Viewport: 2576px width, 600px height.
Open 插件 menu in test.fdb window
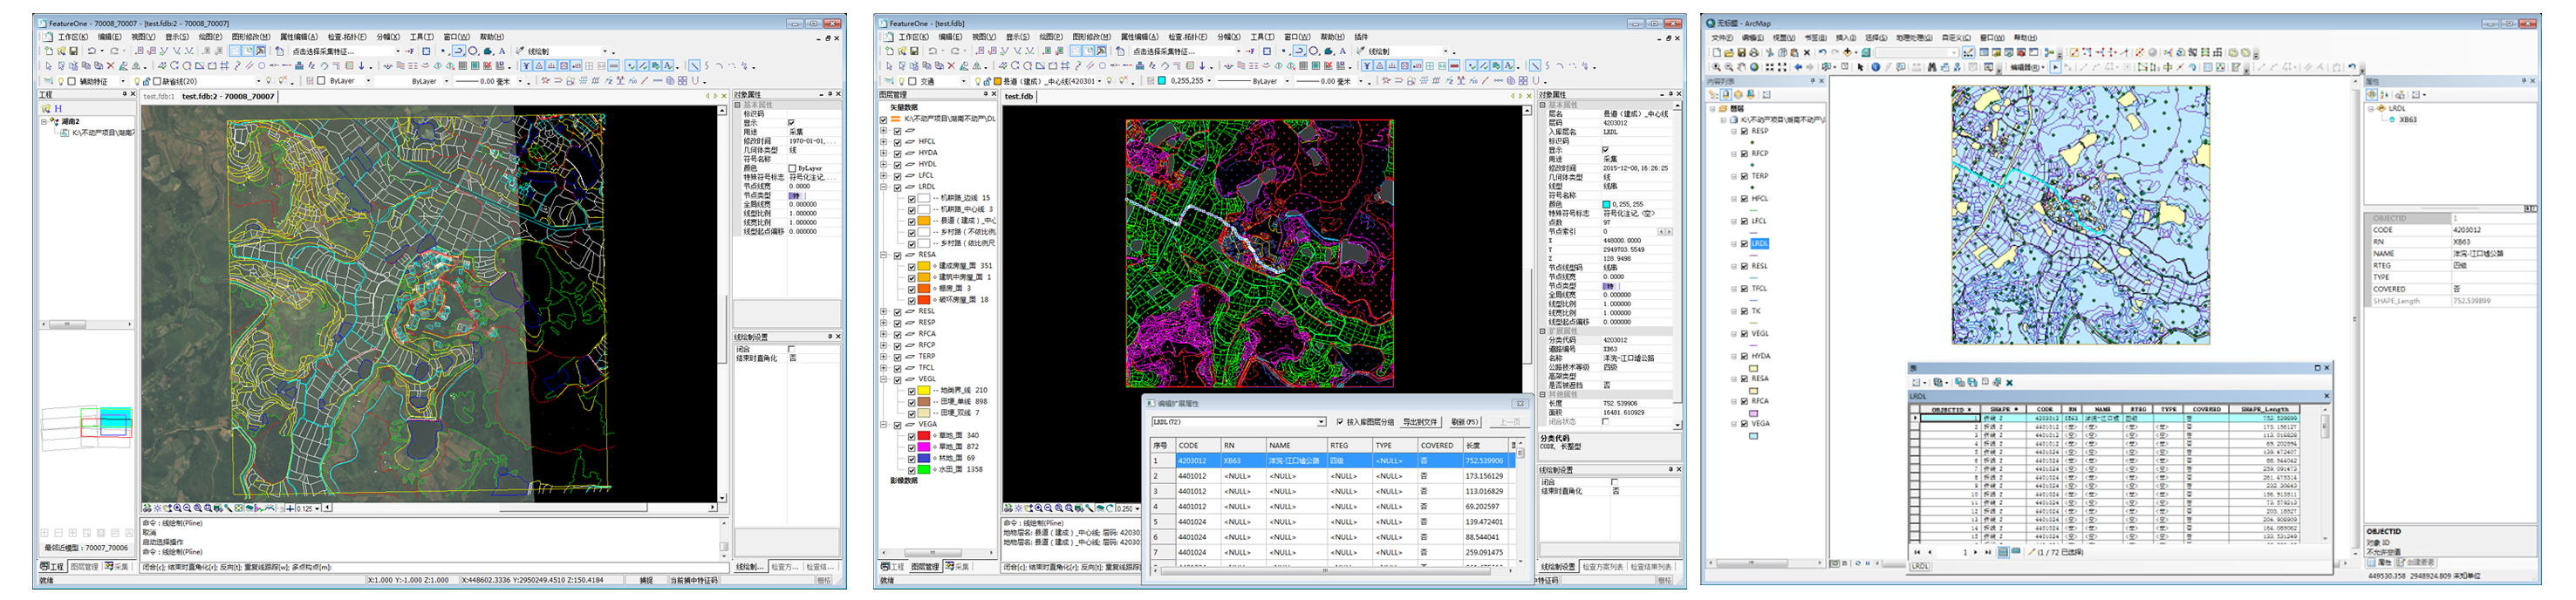pyautogui.click(x=1361, y=37)
